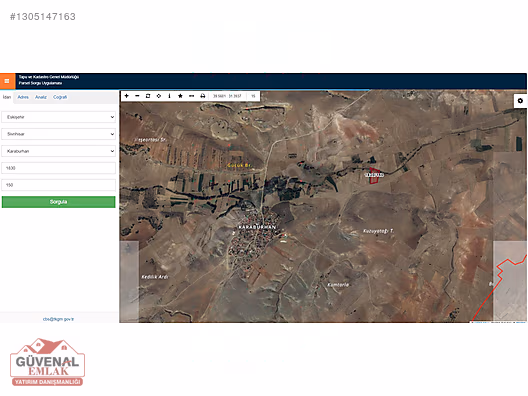Select the measure distance tool icon
528x396 pixels.
[x=191, y=96]
